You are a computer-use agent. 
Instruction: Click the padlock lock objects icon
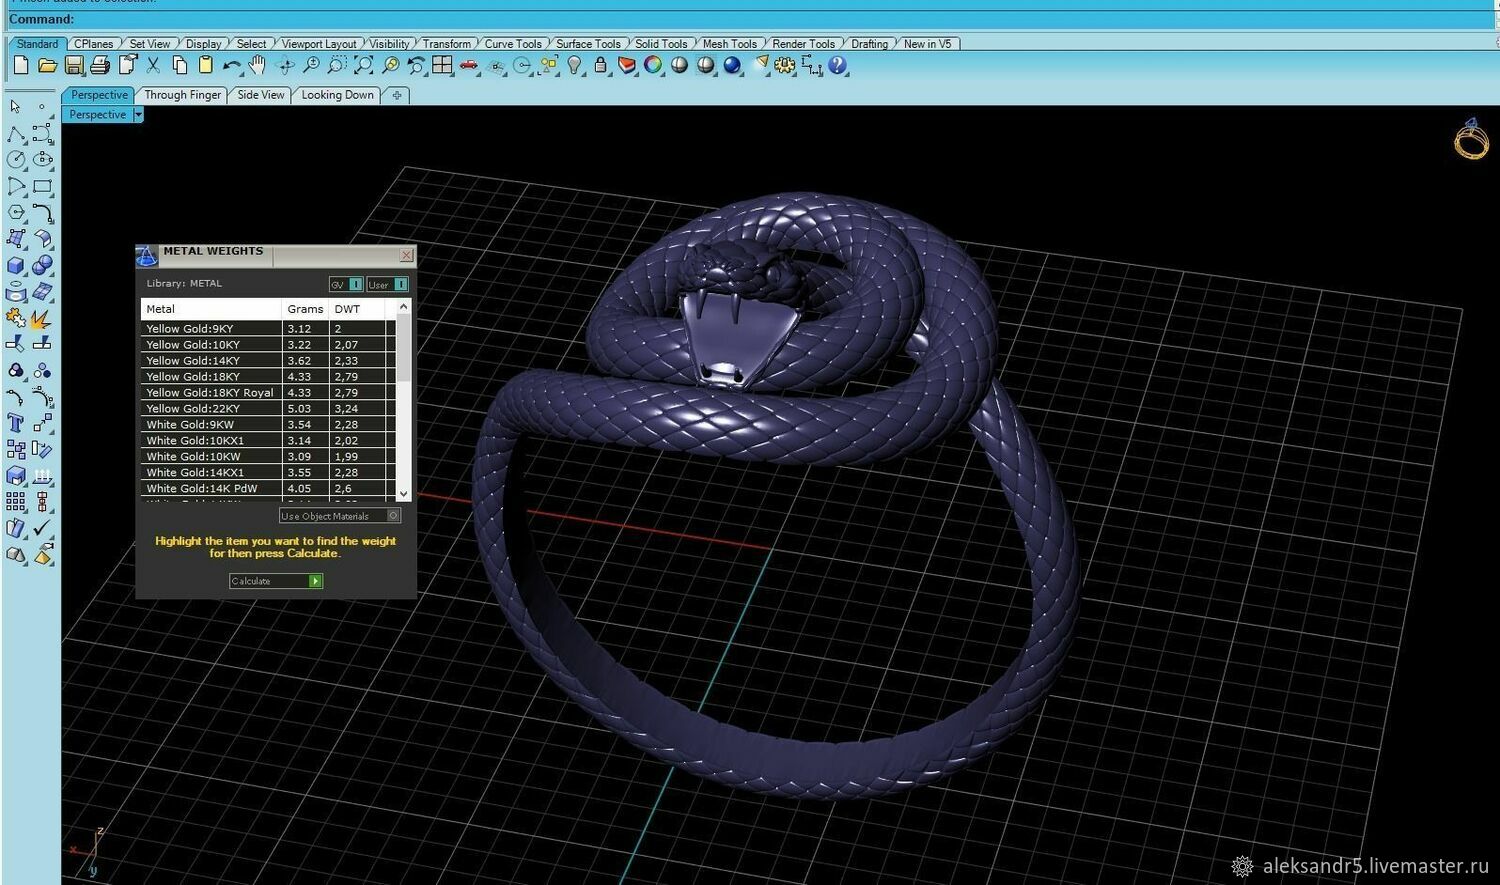click(600, 66)
